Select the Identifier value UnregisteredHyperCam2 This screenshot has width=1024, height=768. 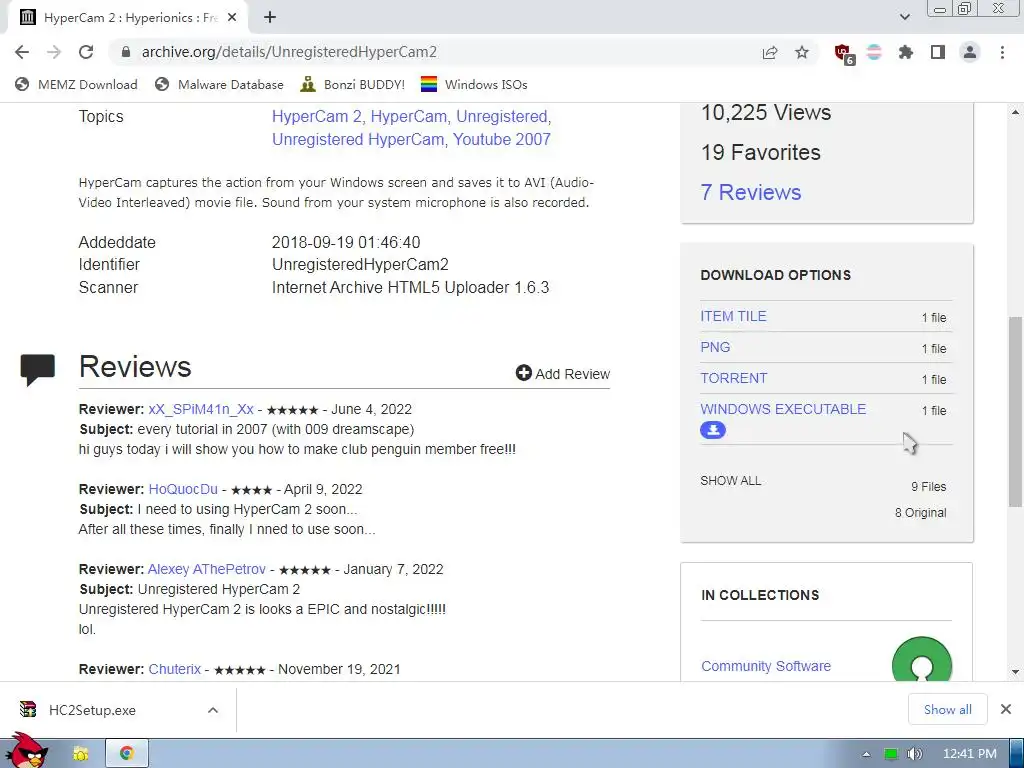[x=360, y=264]
